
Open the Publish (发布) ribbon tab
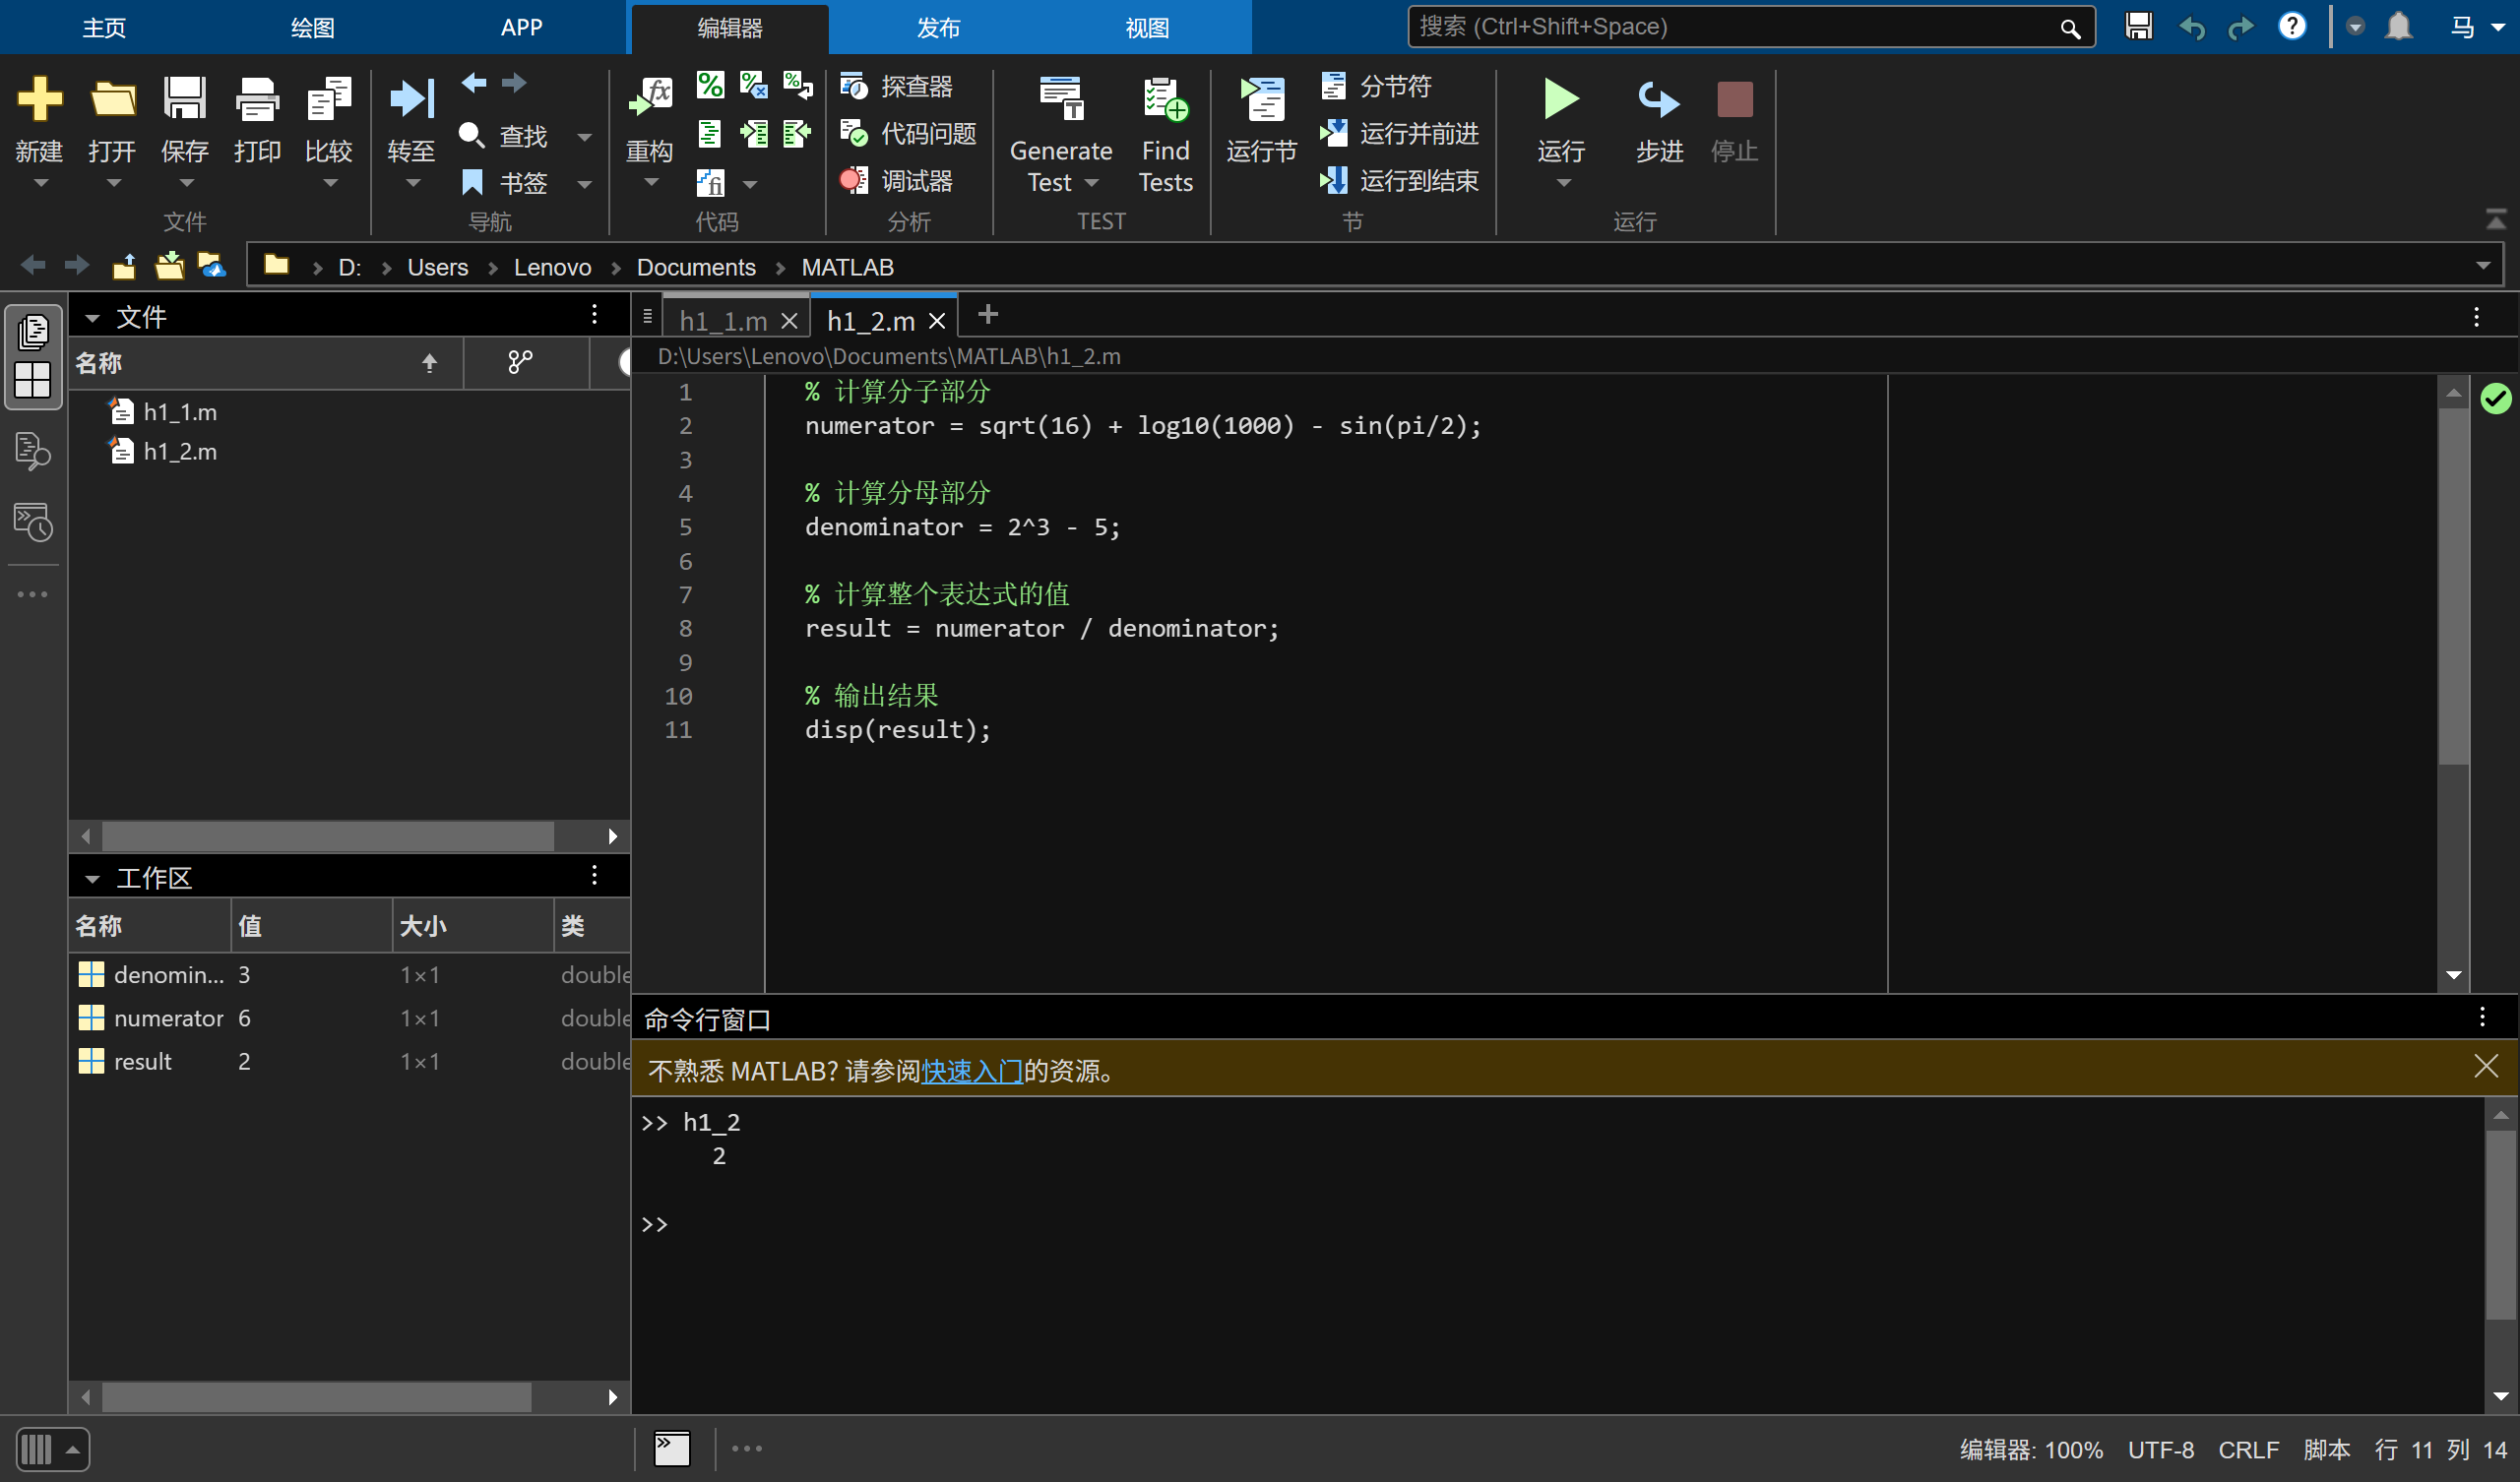[937, 28]
